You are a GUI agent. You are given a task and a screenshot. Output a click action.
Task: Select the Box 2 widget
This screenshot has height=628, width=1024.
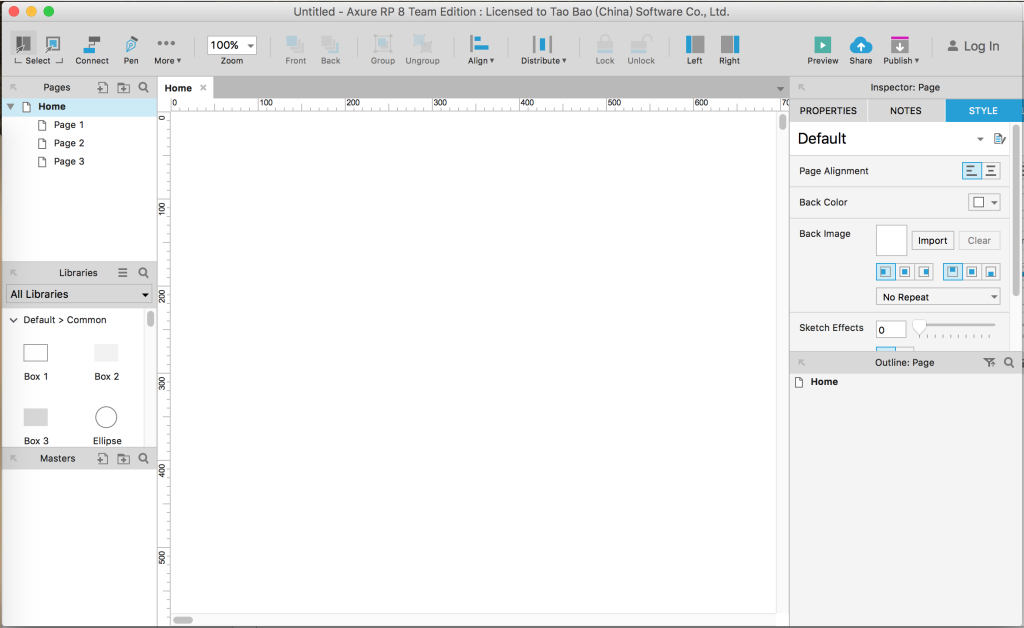(106, 362)
